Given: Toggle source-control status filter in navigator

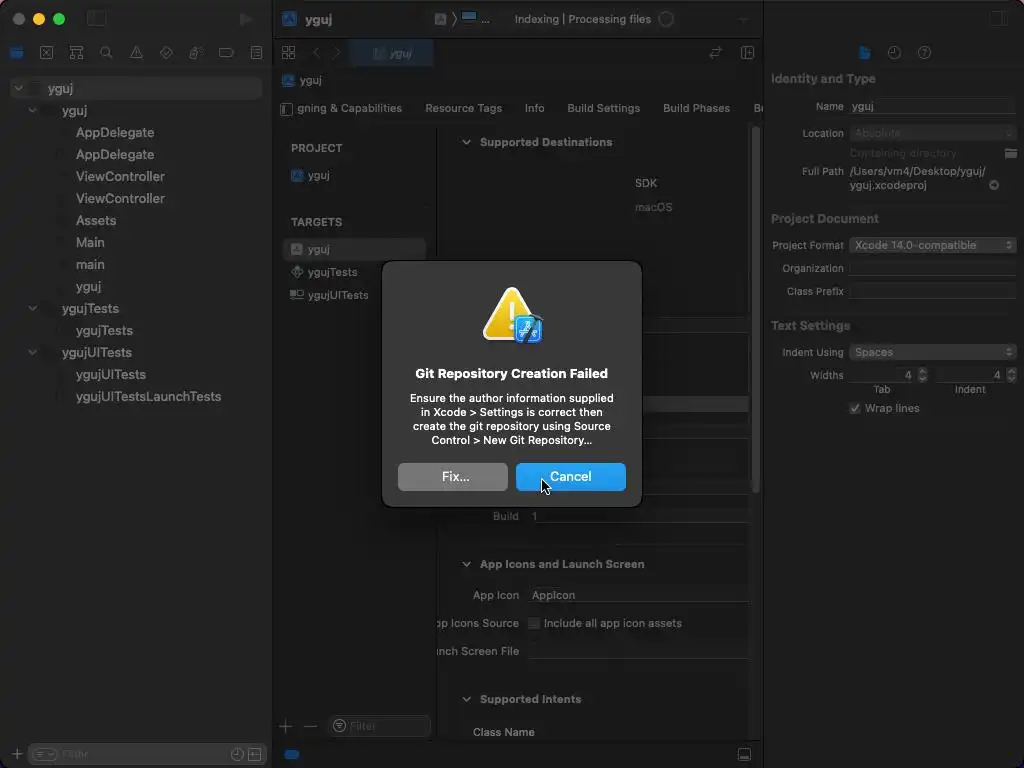Looking at the screenshot, I should tap(255, 754).
